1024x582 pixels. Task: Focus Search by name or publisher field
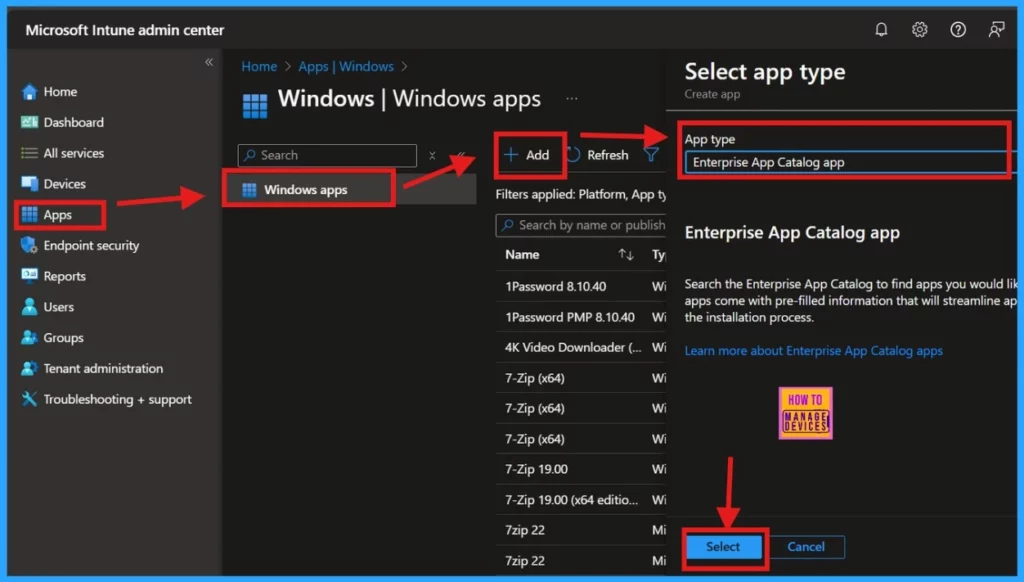[581, 225]
